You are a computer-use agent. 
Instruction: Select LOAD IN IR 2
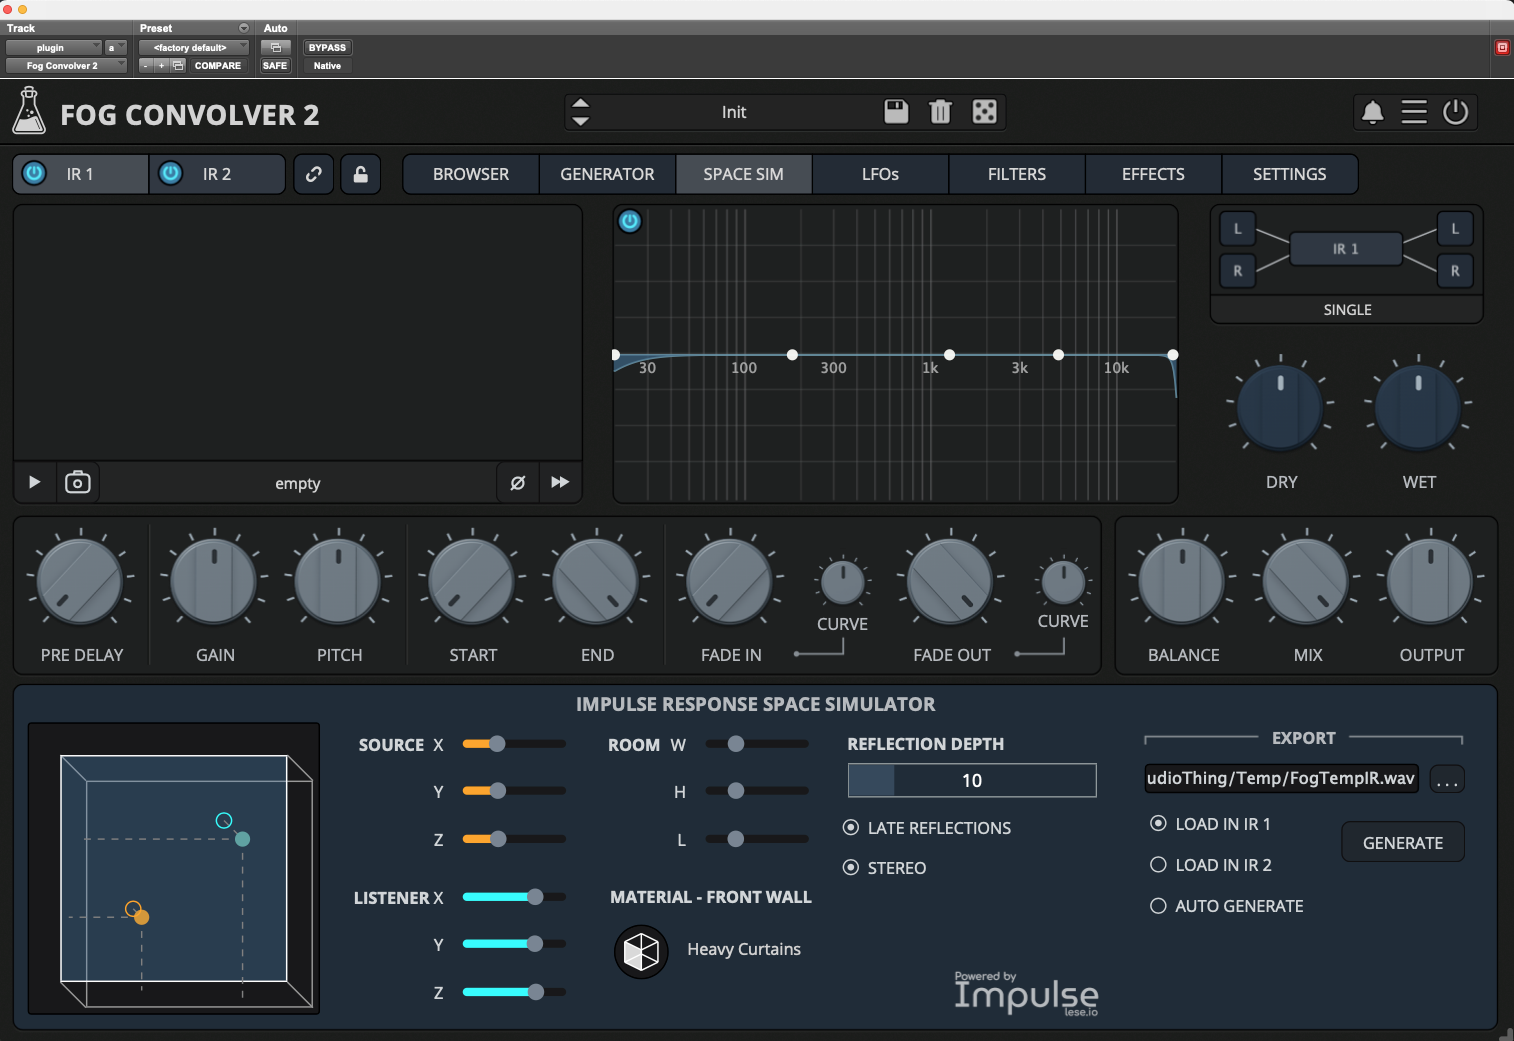(x=1211, y=865)
